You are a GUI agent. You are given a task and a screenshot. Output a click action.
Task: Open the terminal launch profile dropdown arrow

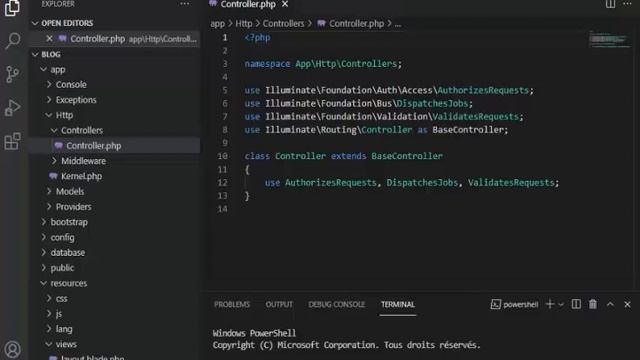(561, 304)
